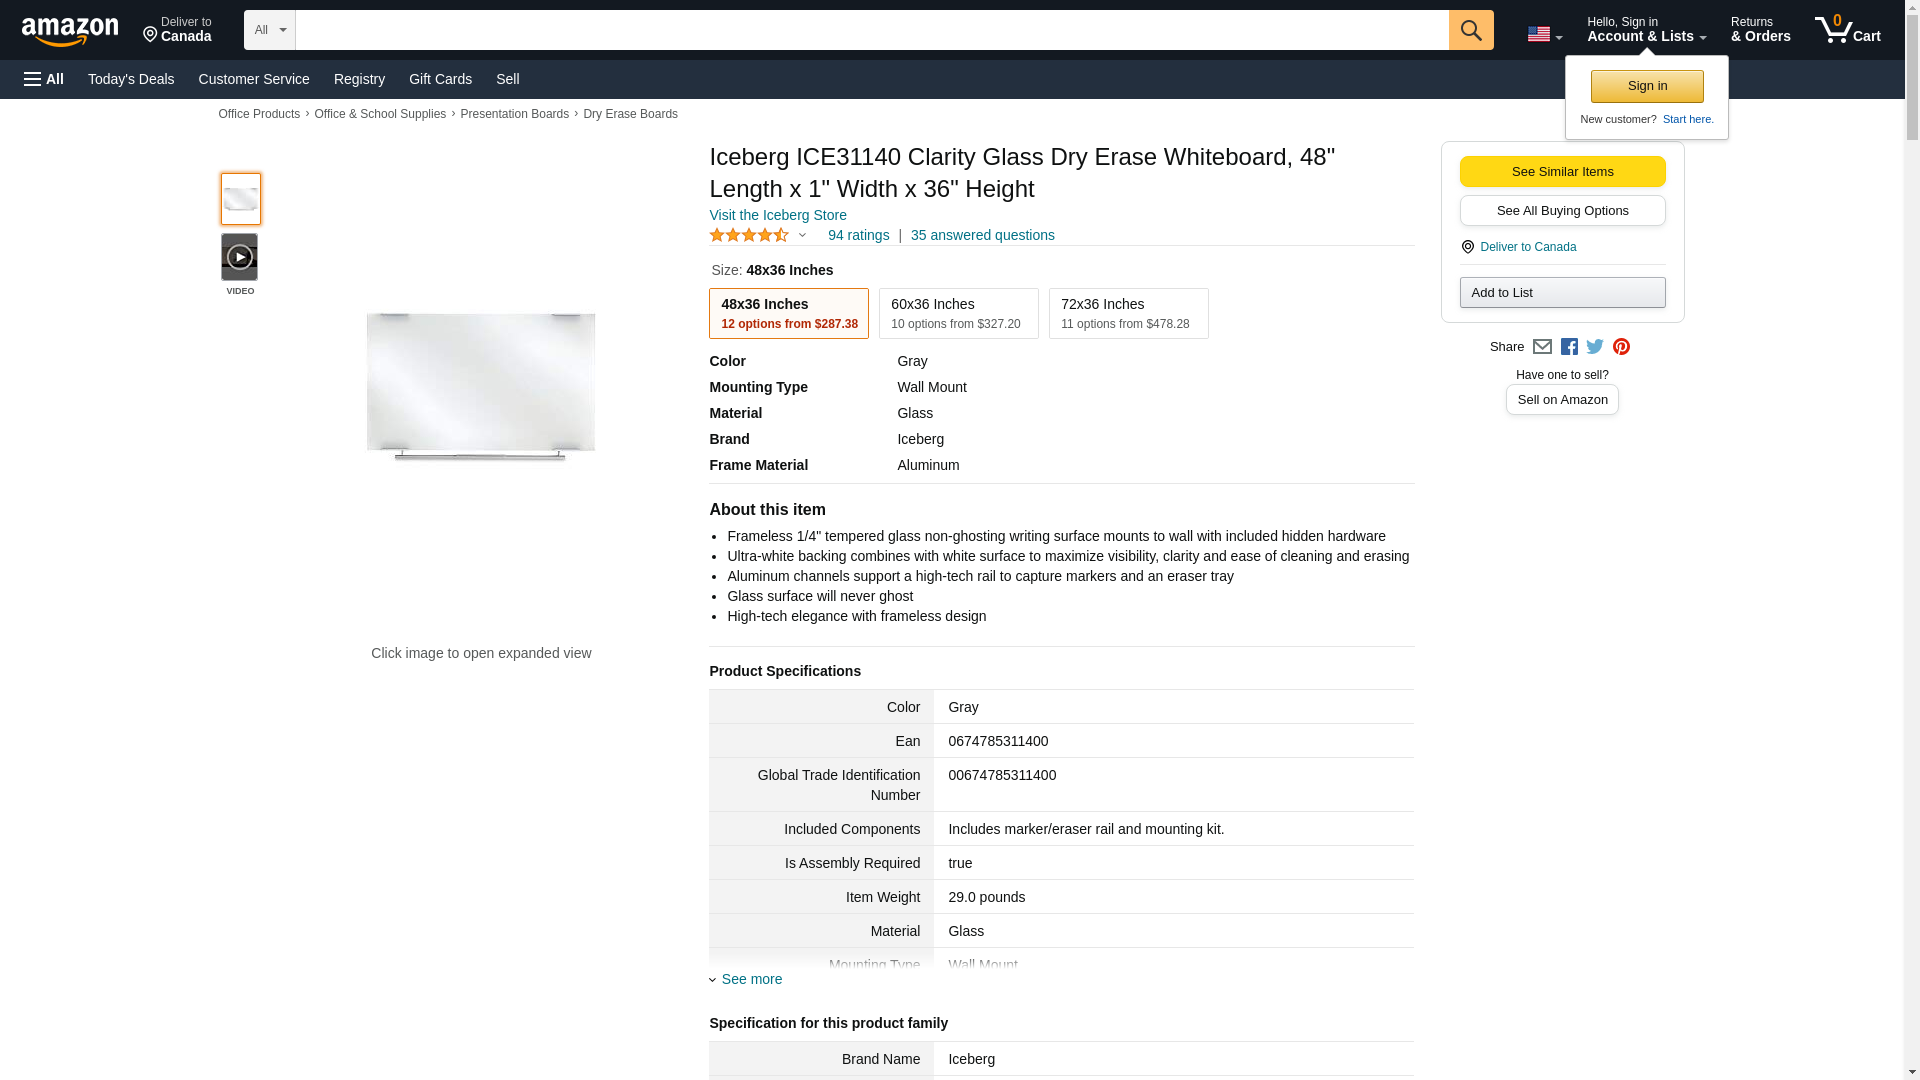Viewport: 1920px width, 1080px height.
Task: Open Gift Cards nav item
Action: (440, 79)
